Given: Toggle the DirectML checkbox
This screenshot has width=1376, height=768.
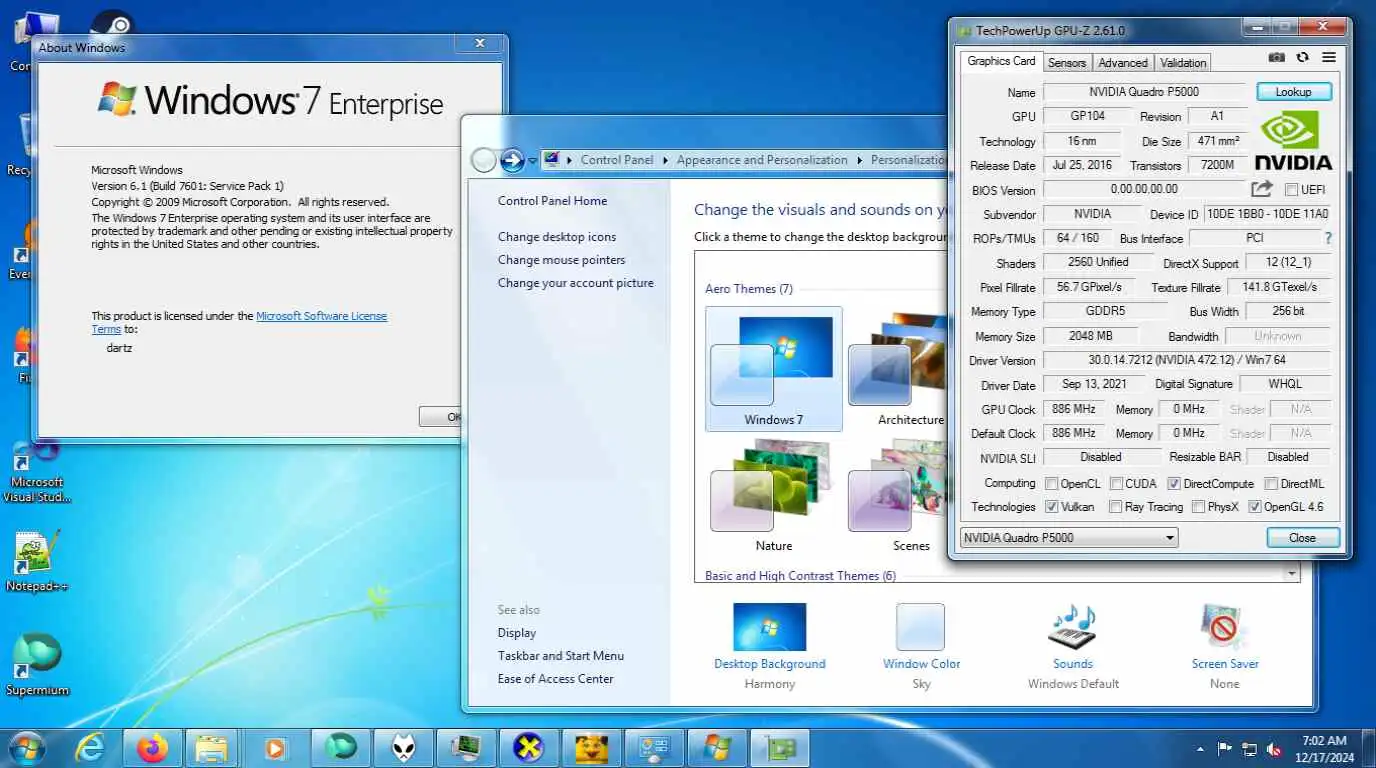Looking at the screenshot, I should point(1272,484).
